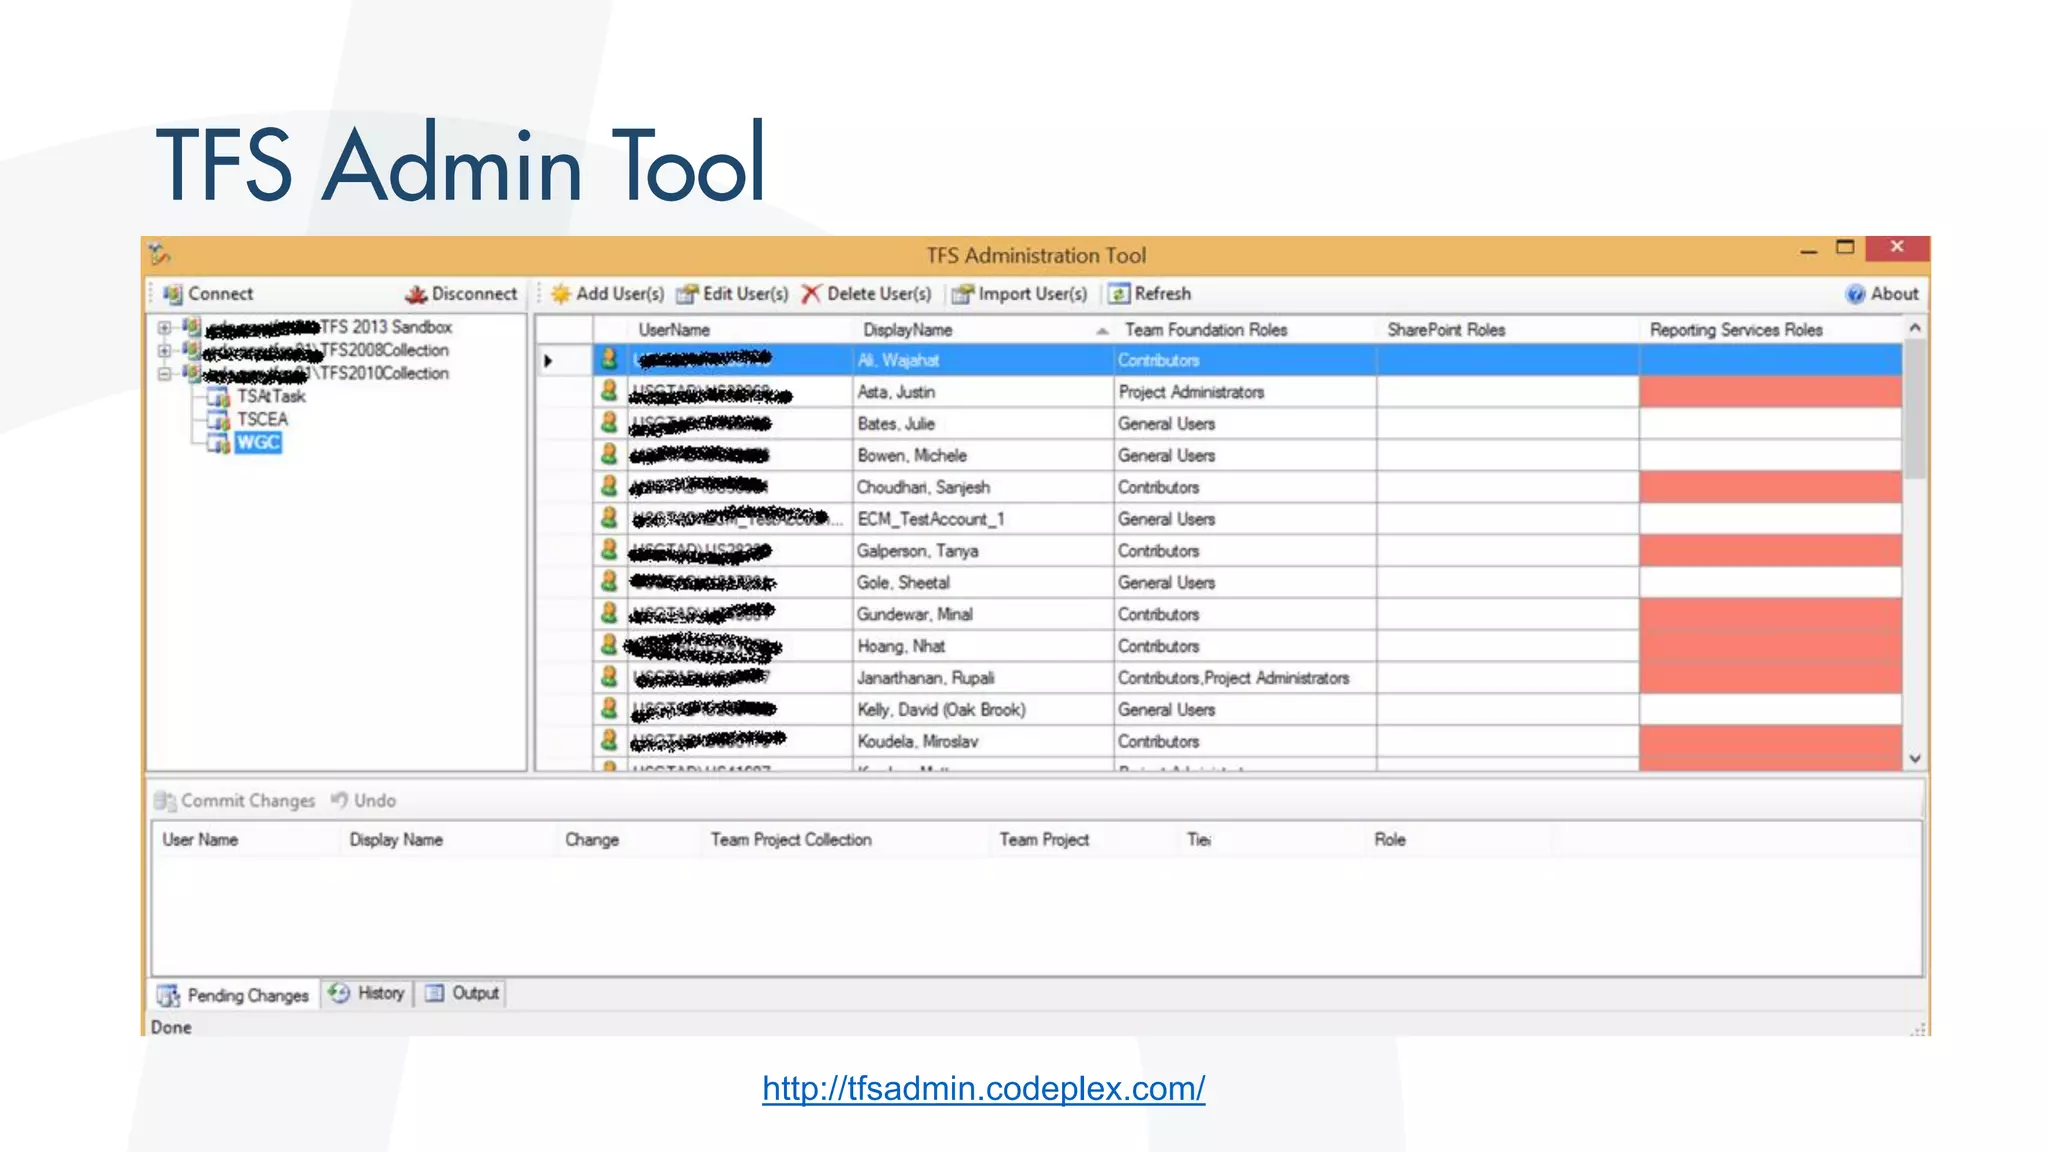Open the tfsadmin.codeplex.com link
Image resolution: width=2048 pixels, height=1152 pixels.
pyautogui.click(x=983, y=1088)
